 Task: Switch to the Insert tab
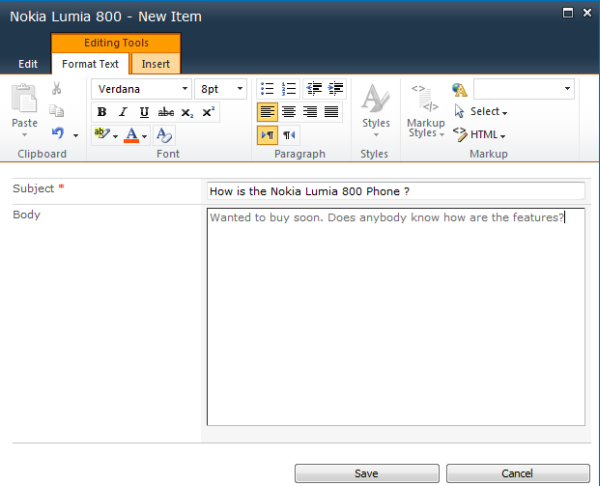click(156, 64)
